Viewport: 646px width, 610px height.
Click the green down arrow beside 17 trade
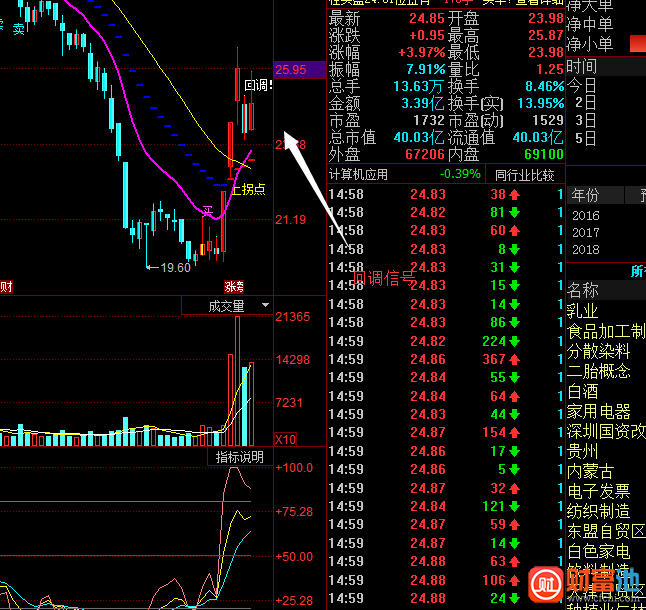click(514, 451)
